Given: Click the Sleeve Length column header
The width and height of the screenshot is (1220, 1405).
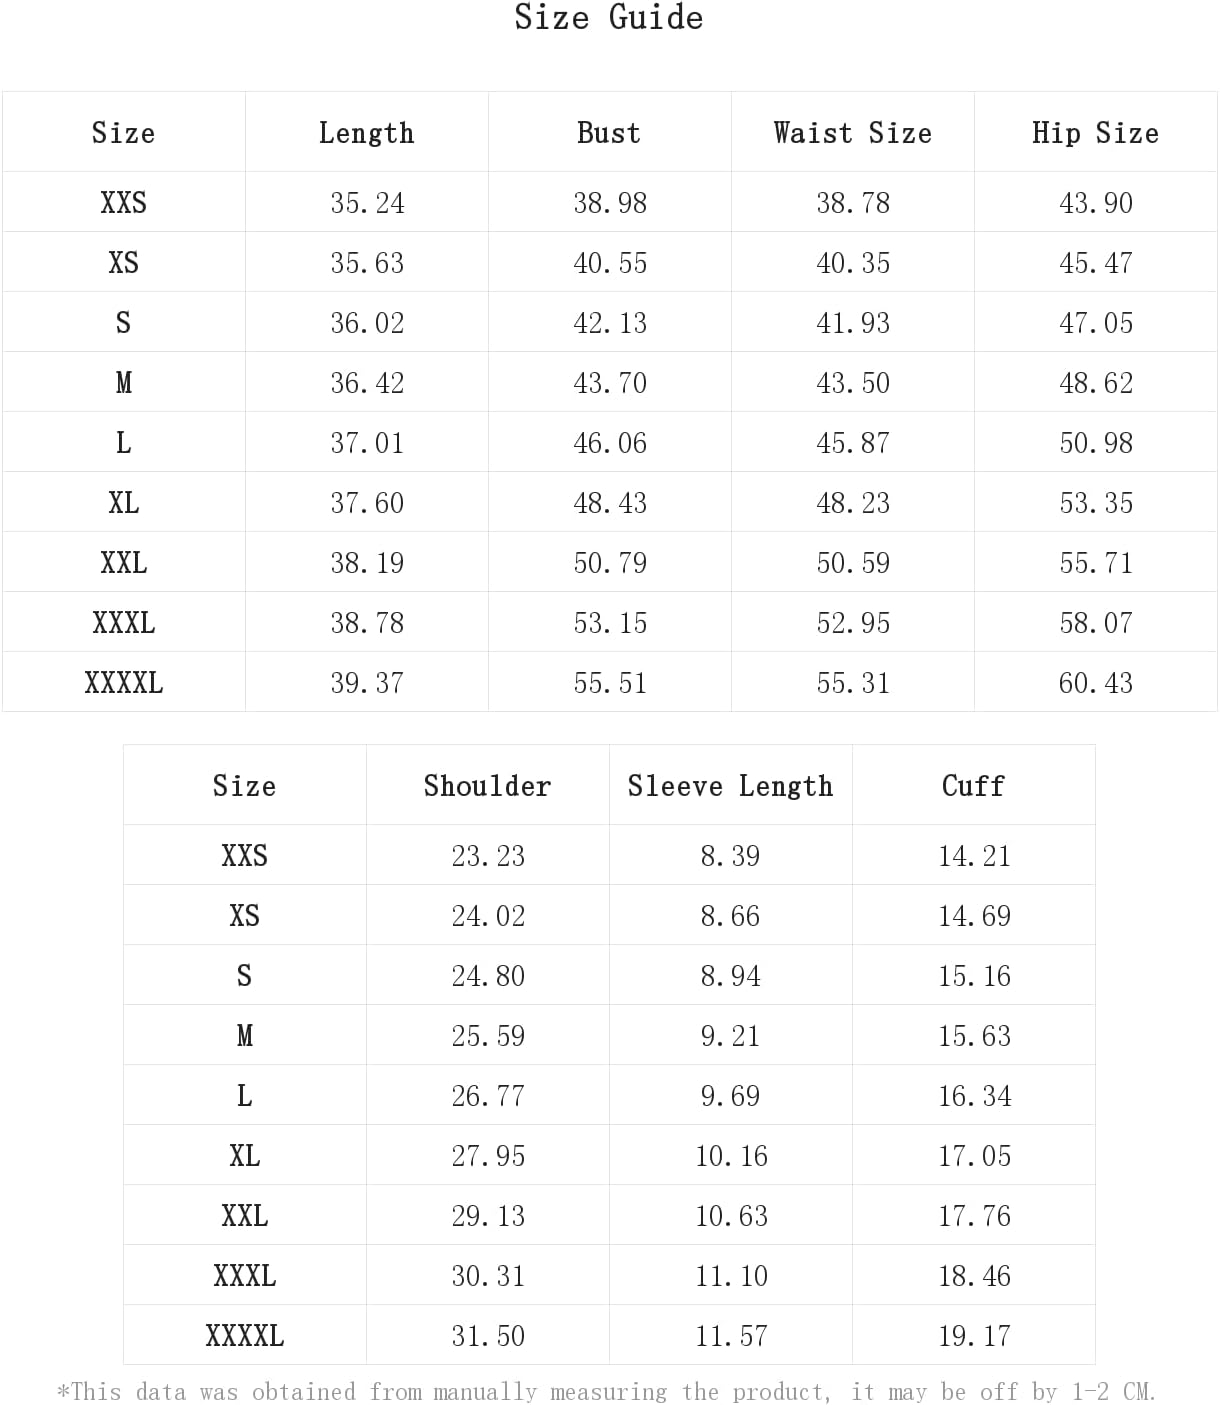Looking at the screenshot, I should tap(730, 786).
